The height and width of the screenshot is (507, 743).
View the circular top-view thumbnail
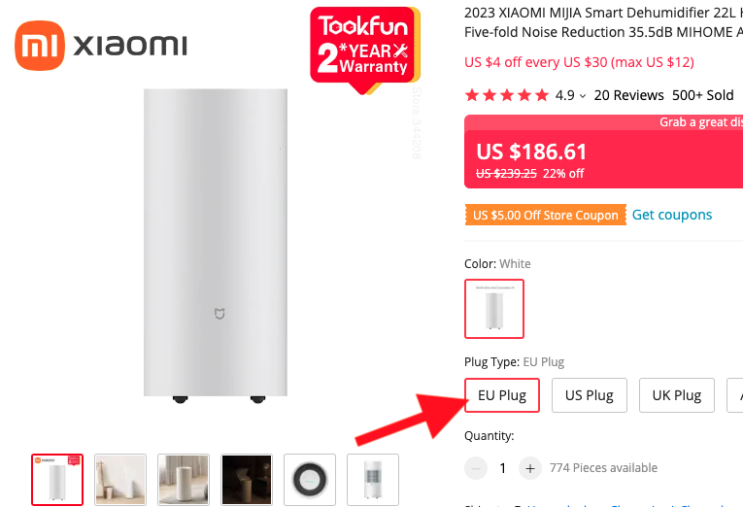[310, 480]
